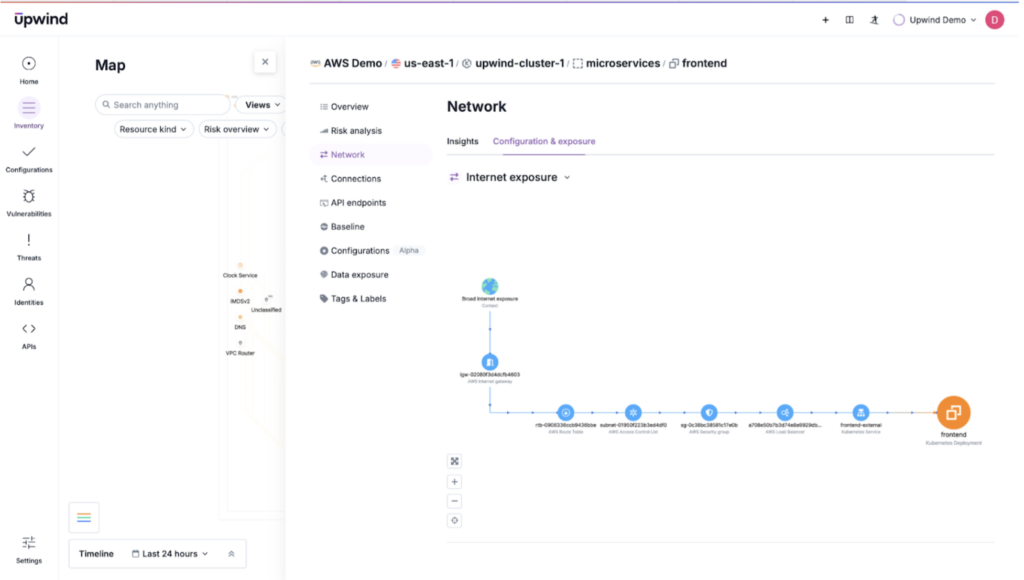Go to microservices breadcrumb

click(616, 63)
